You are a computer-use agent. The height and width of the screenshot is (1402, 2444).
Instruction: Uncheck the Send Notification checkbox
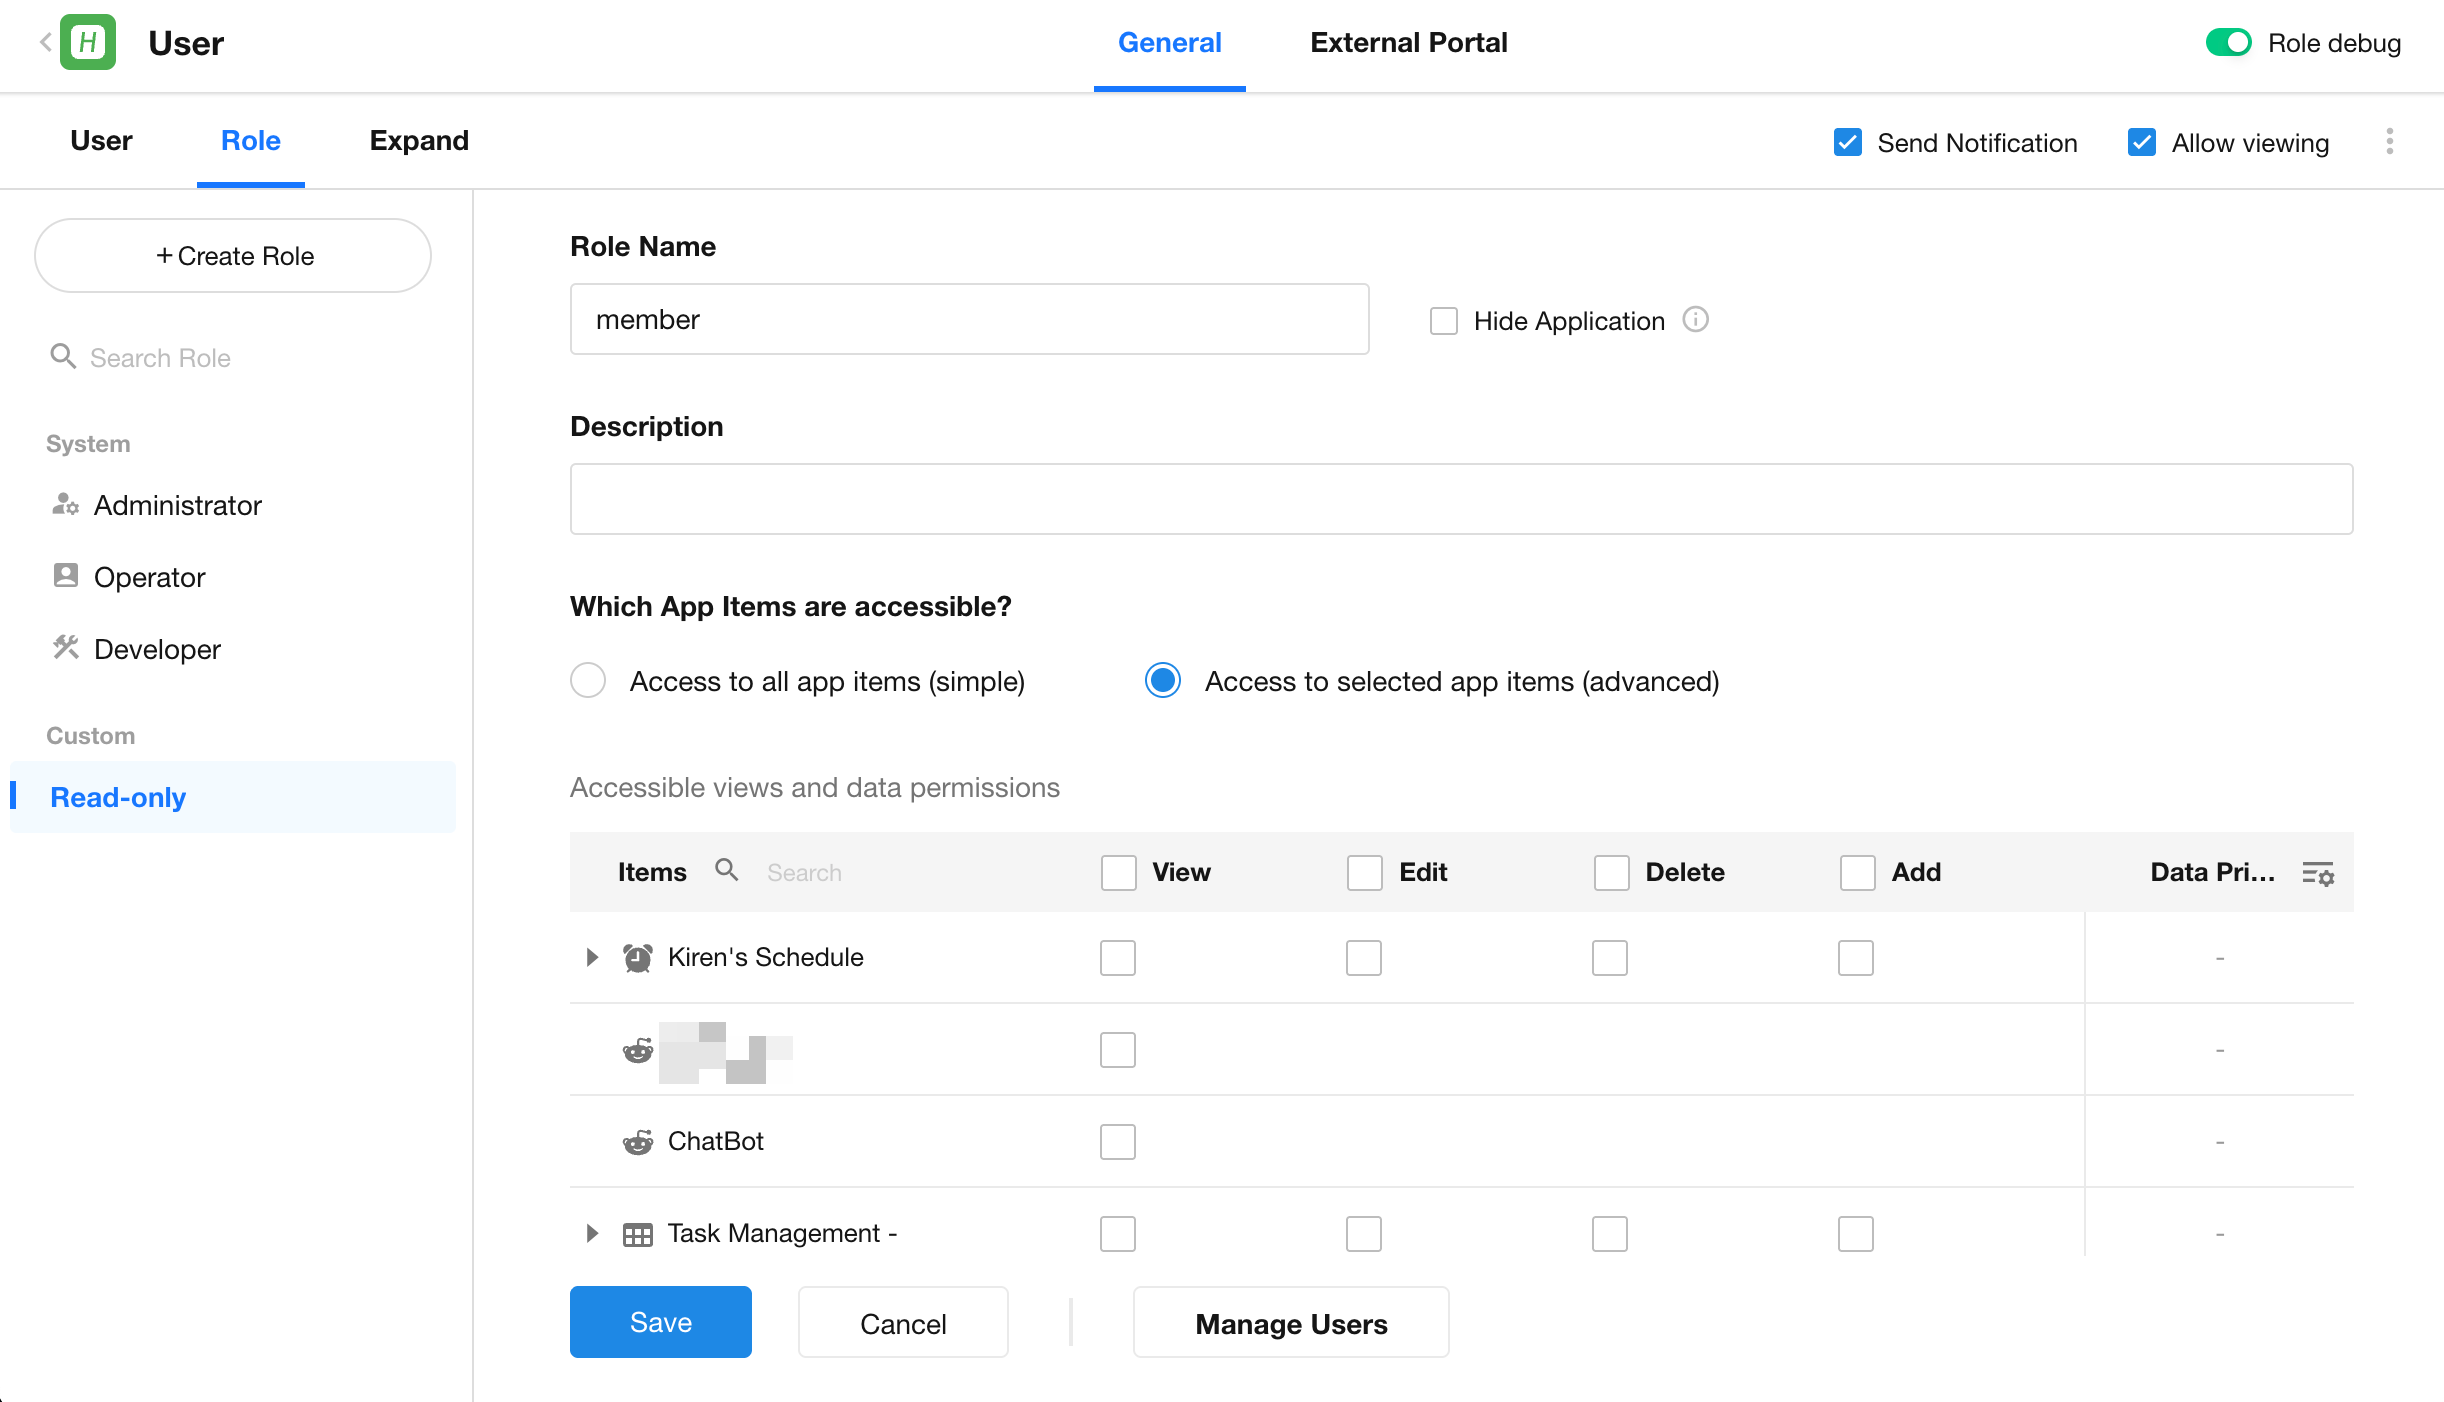(x=1847, y=143)
